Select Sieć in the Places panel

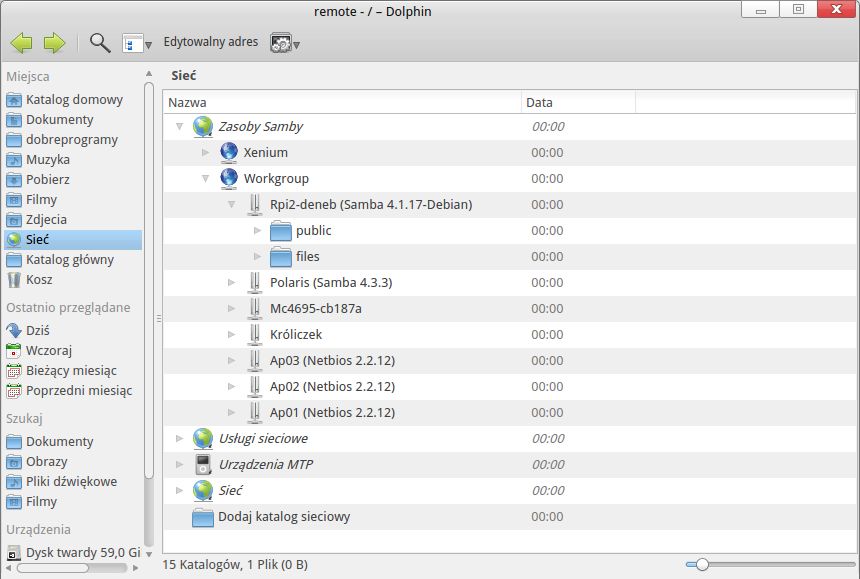73,240
